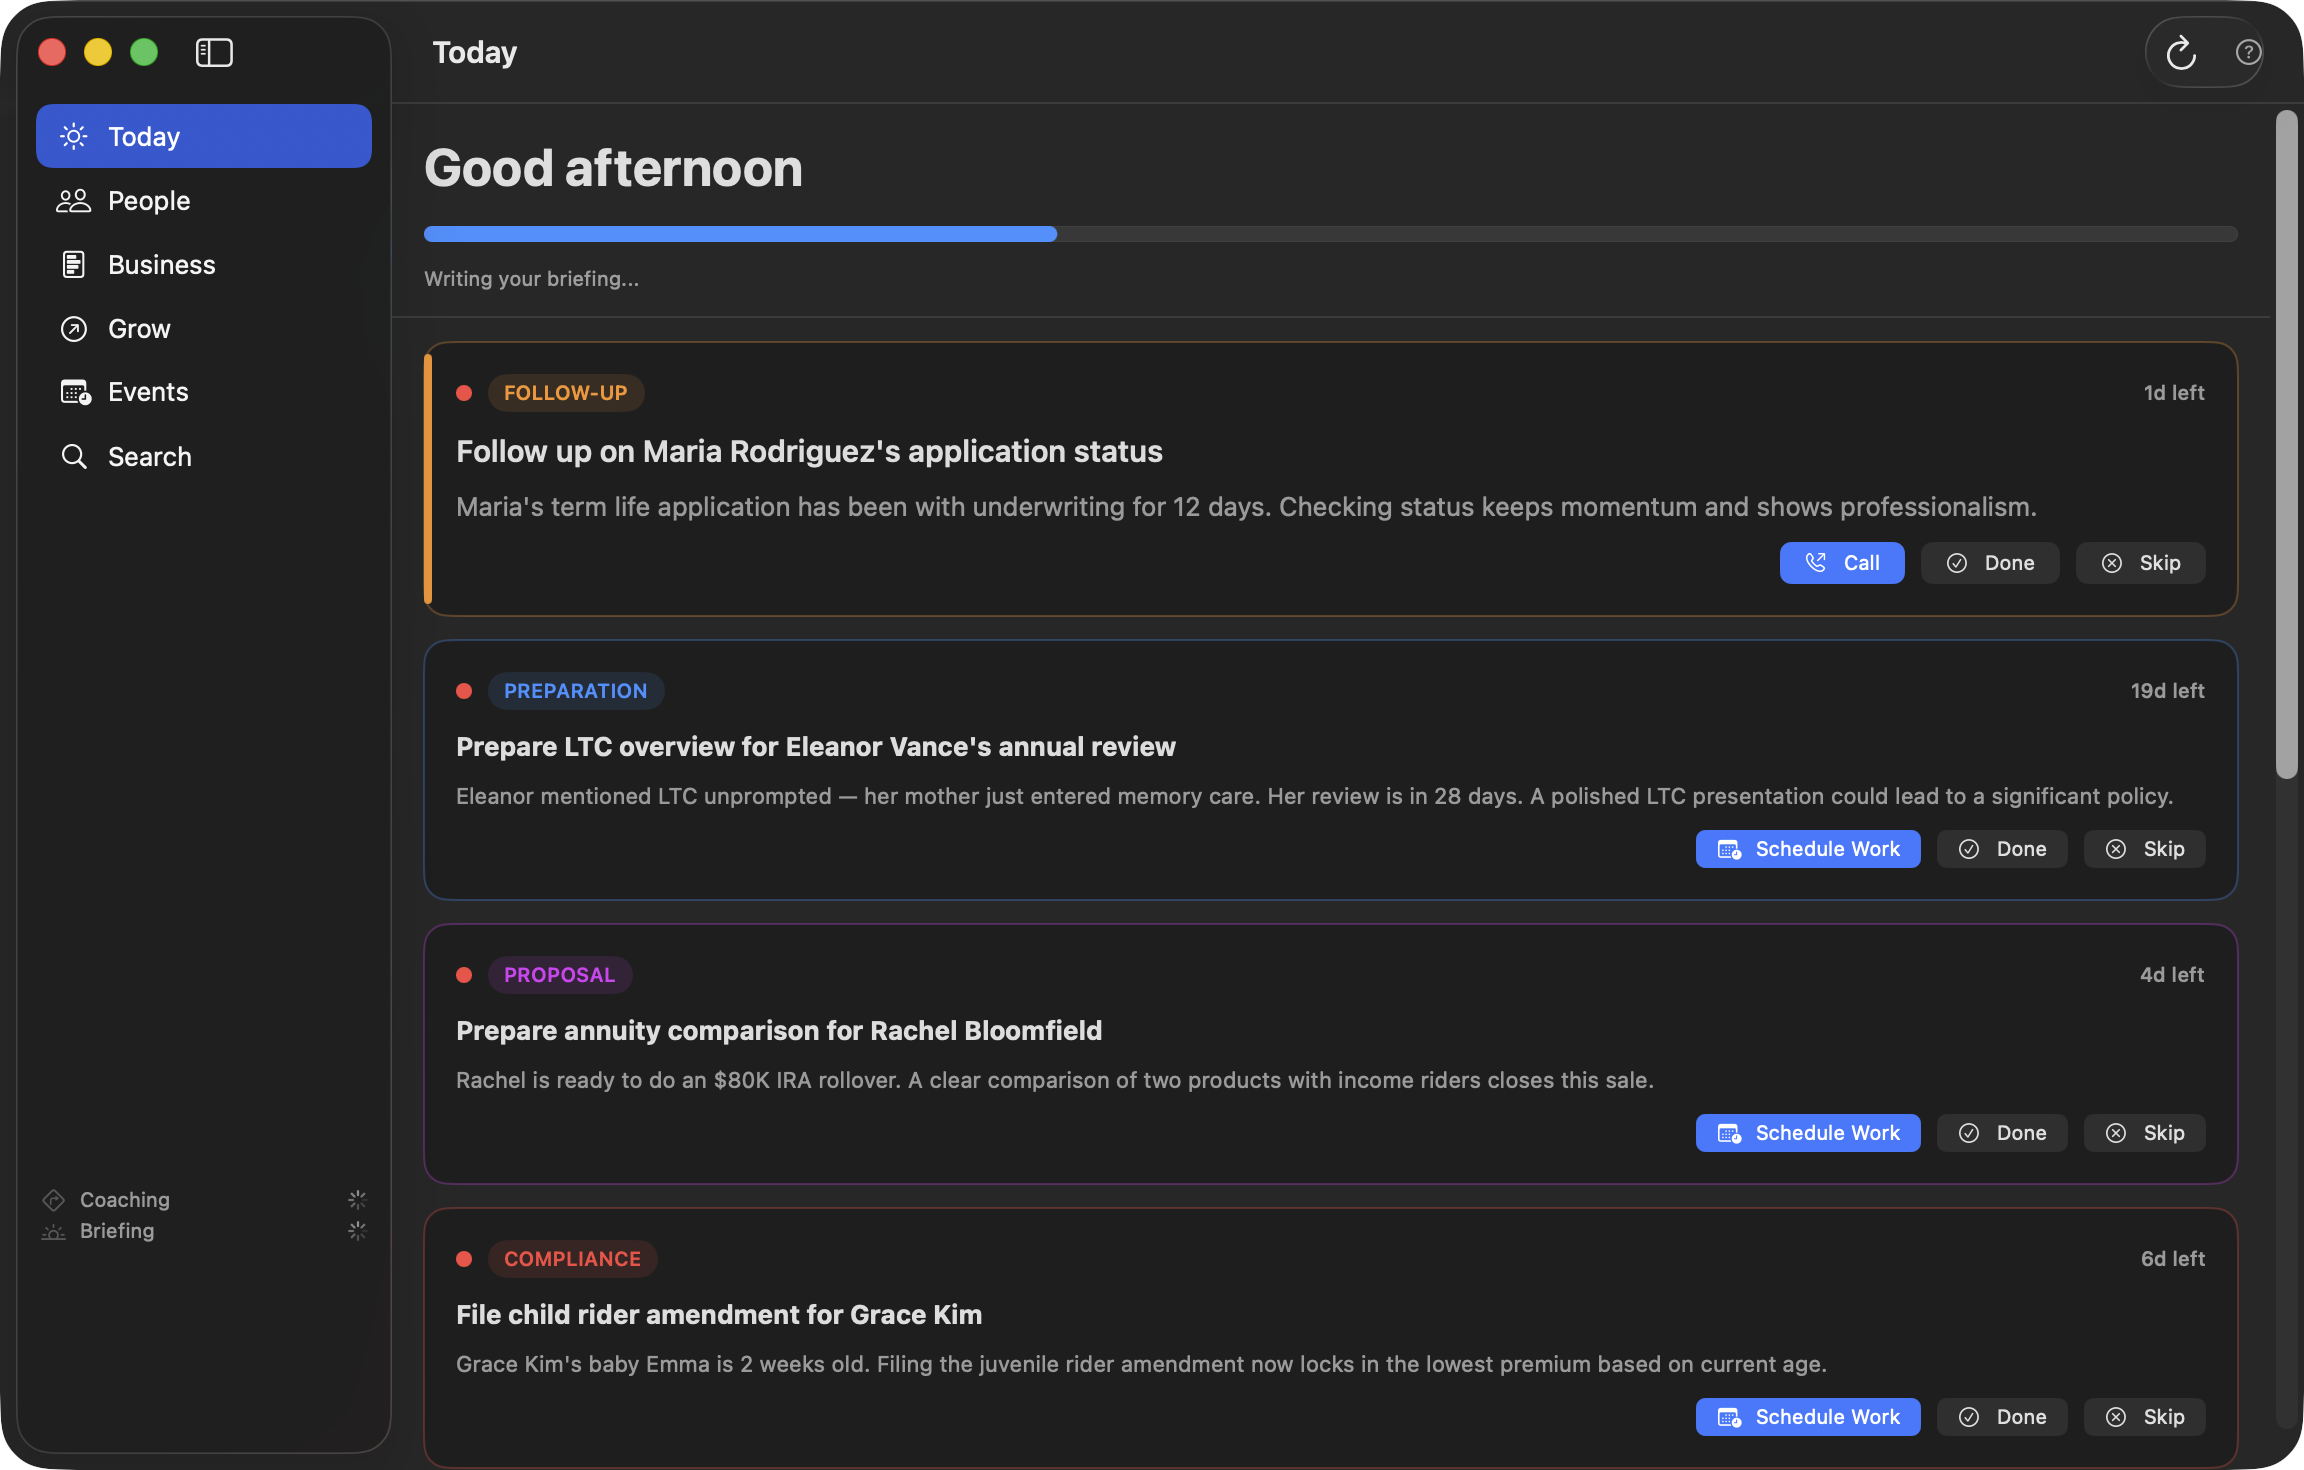
Task: Click the Search icon in the sidebar
Action: pyautogui.click(x=74, y=456)
